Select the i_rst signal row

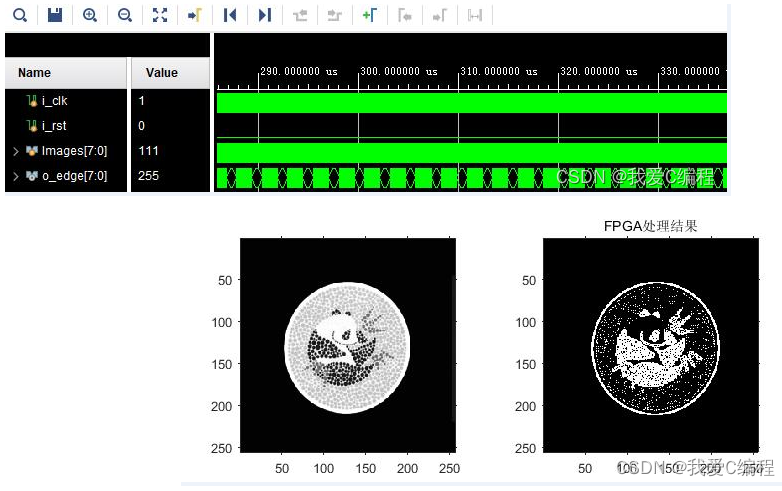[x=66, y=126]
